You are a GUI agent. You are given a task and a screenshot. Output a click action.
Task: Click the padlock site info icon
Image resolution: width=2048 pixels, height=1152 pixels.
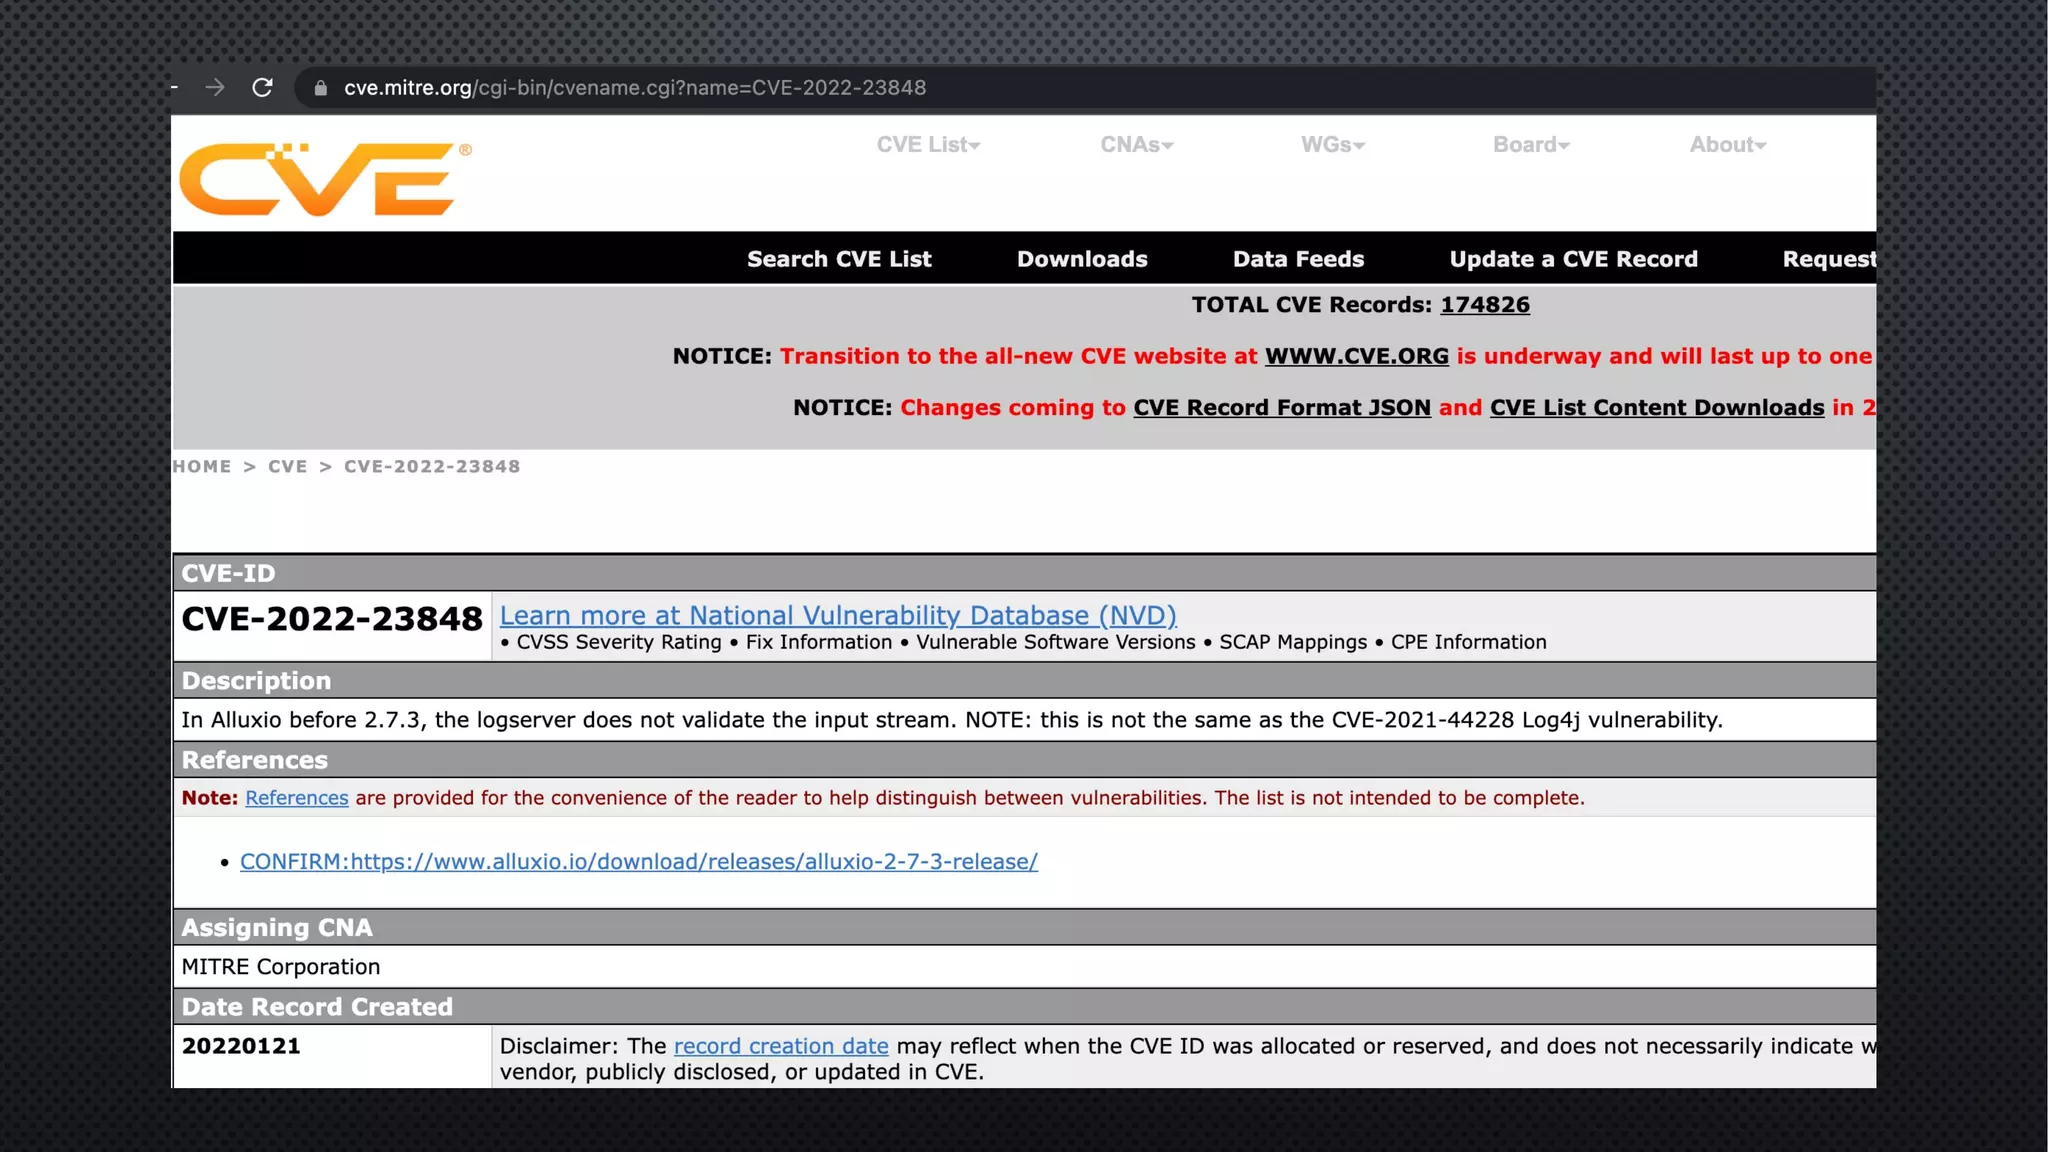320,88
